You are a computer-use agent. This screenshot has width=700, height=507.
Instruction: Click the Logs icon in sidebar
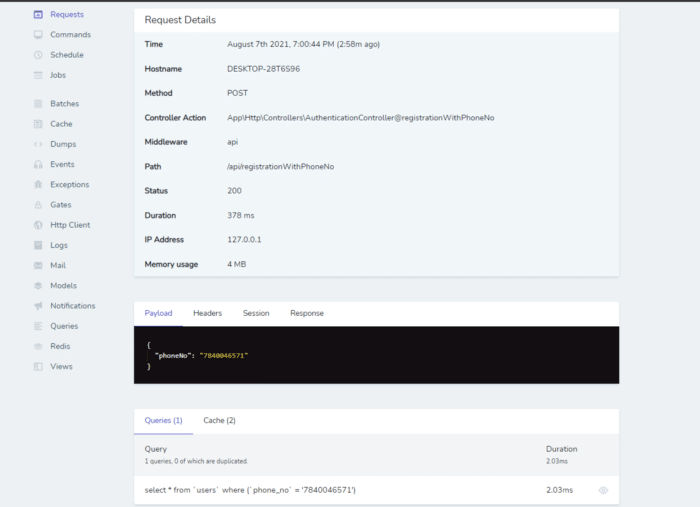(38, 245)
